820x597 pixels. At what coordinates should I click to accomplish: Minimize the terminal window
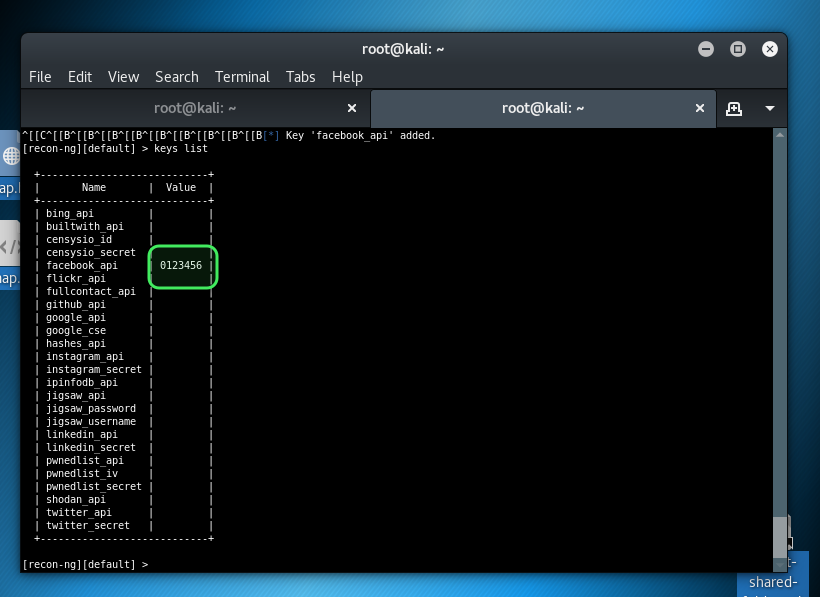coord(708,48)
